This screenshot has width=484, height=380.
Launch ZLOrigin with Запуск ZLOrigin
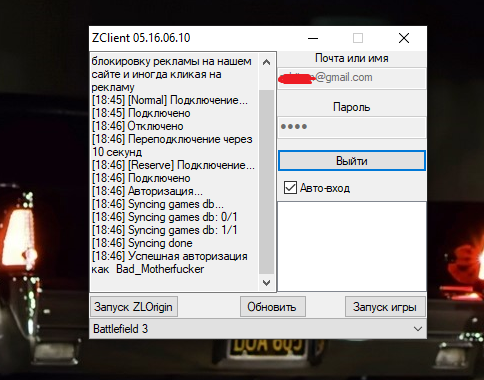coord(134,307)
